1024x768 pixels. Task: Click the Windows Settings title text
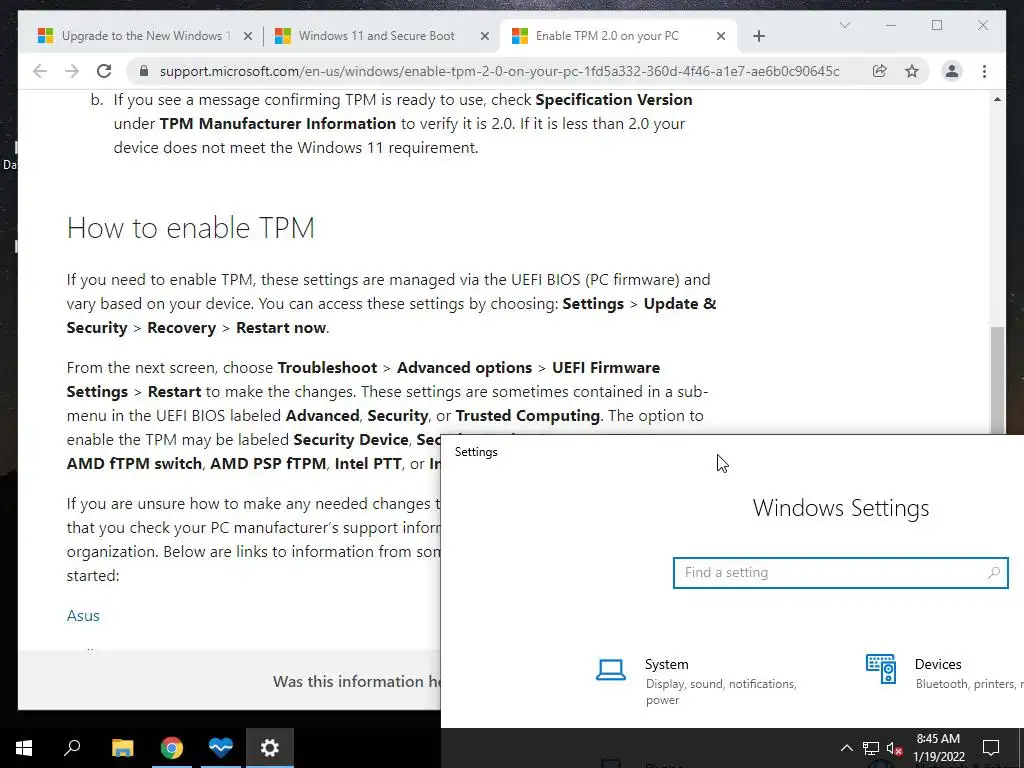840,508
